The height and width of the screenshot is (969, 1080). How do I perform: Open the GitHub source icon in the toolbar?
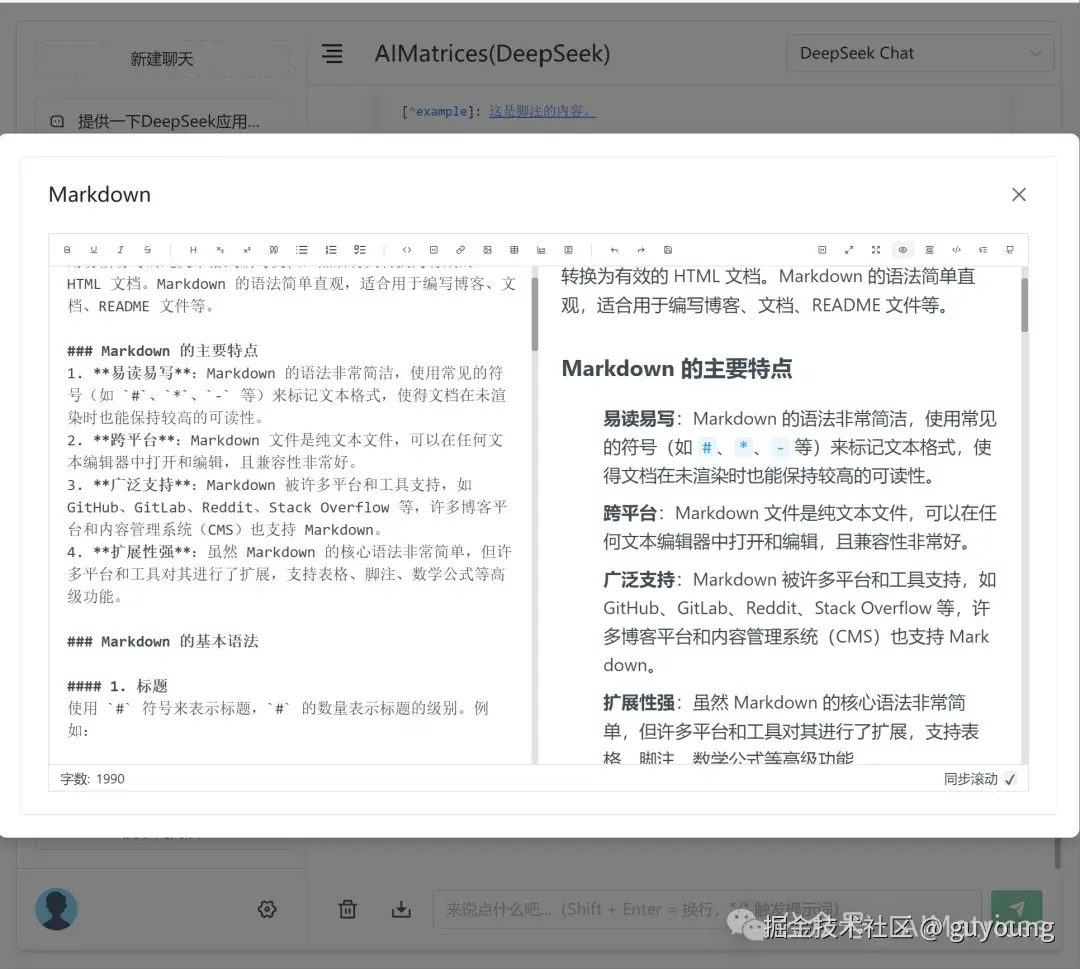(1010, 250)
